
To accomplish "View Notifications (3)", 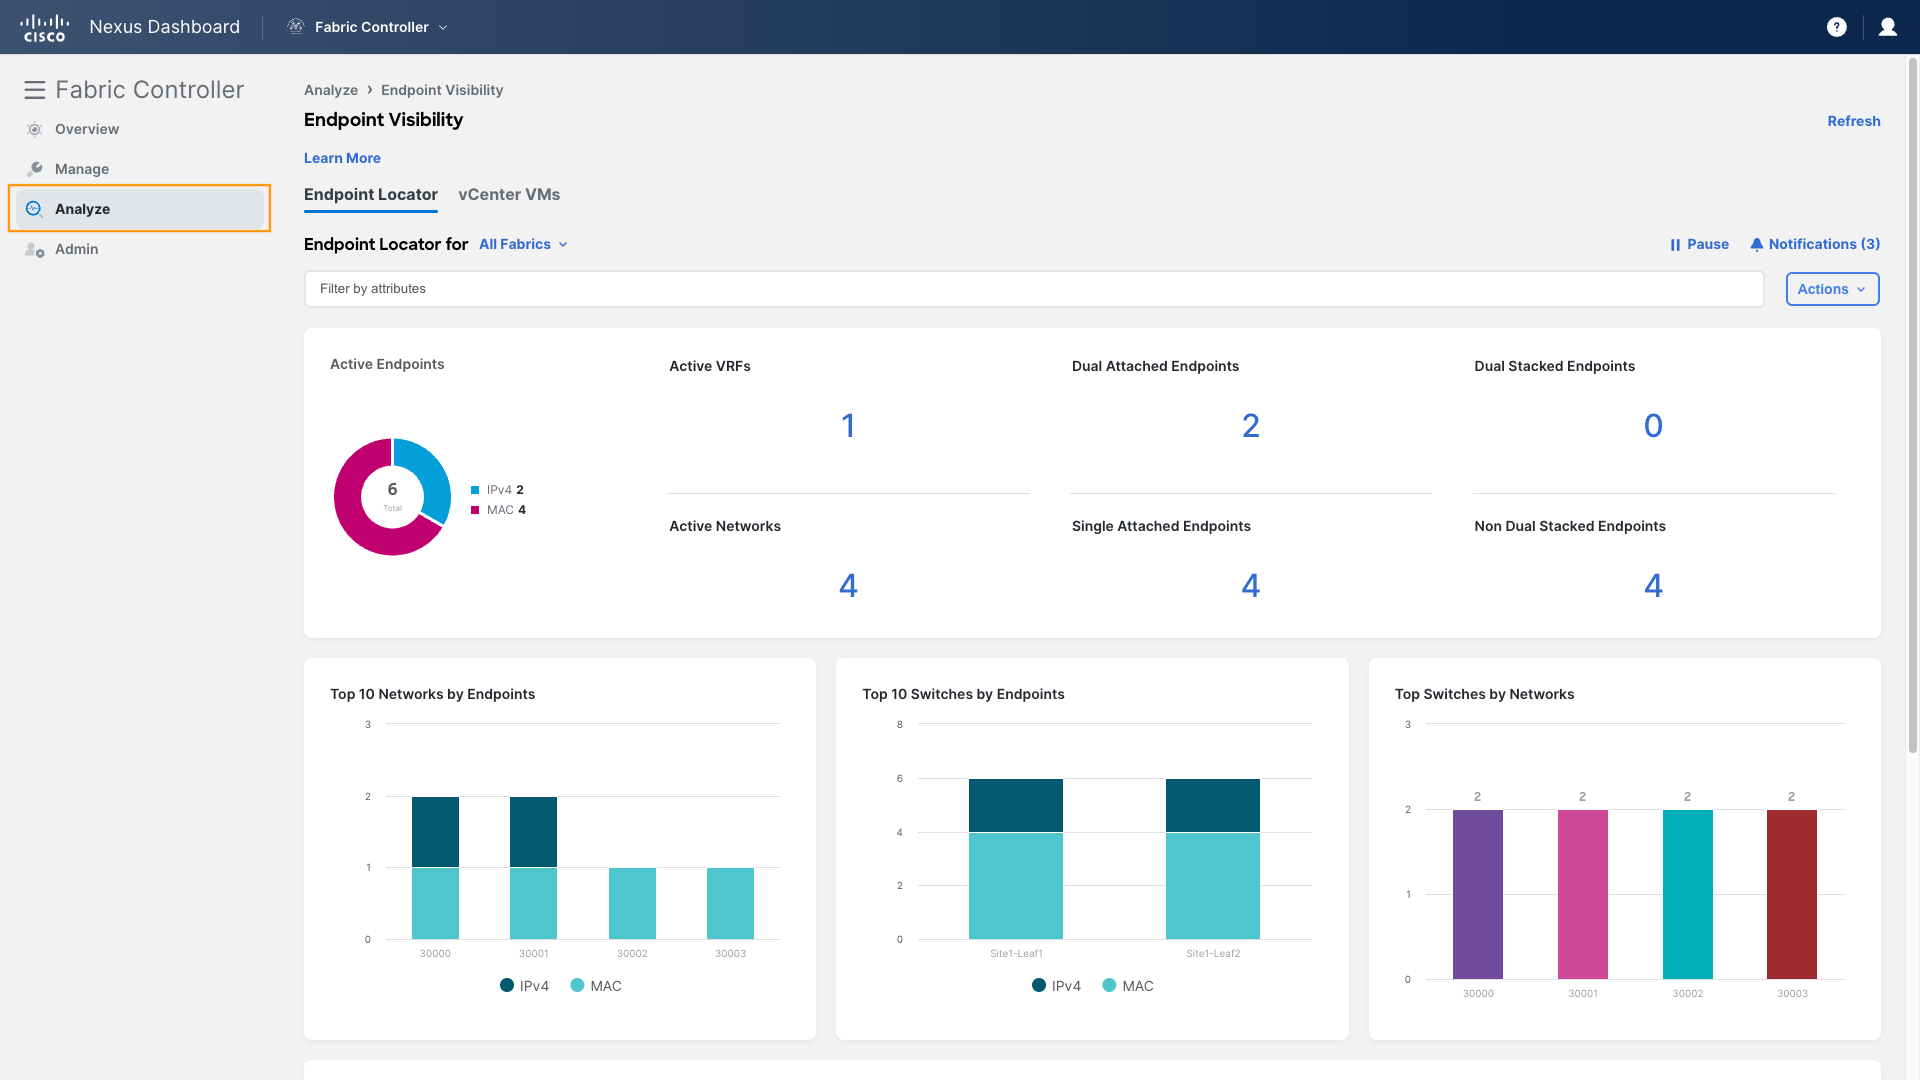I will (x=1815, y=244).
